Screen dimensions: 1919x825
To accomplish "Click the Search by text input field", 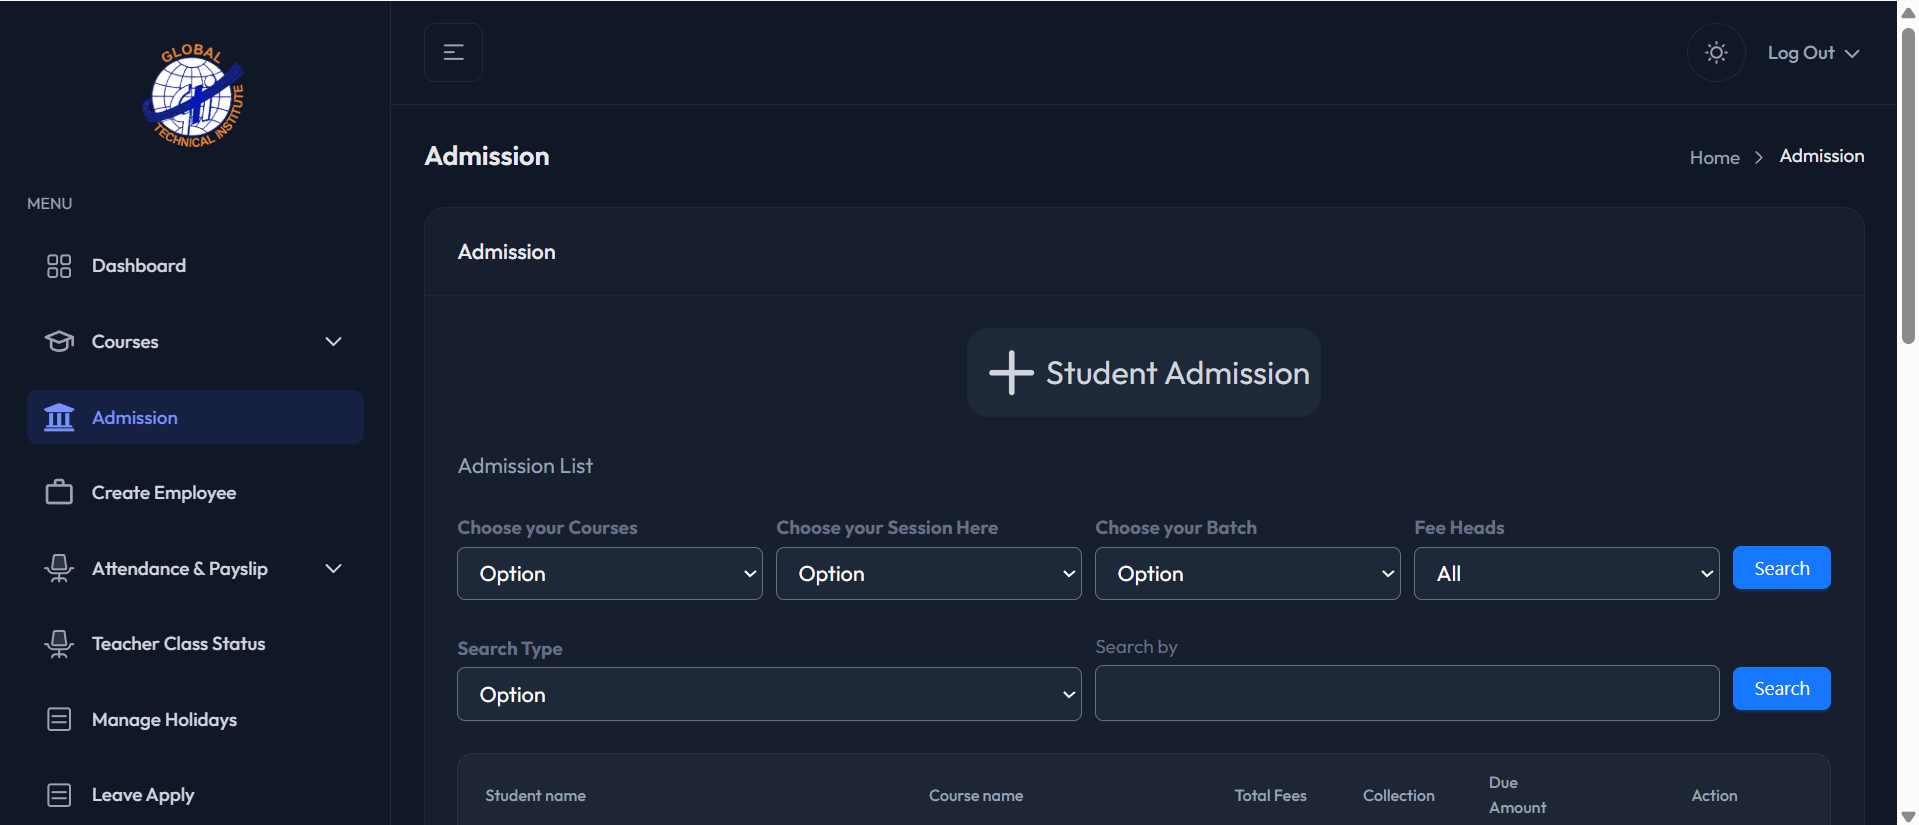I will point(1406,693).
